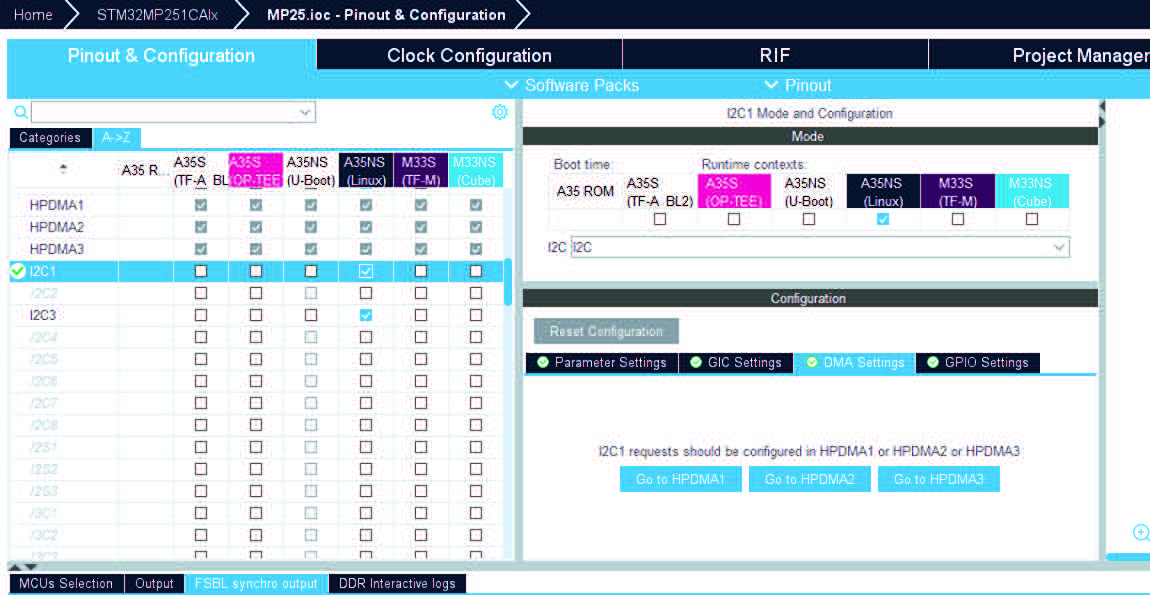
Task: Enable A35S TF-A BL2 context in Mode panel
Action: 660,219
